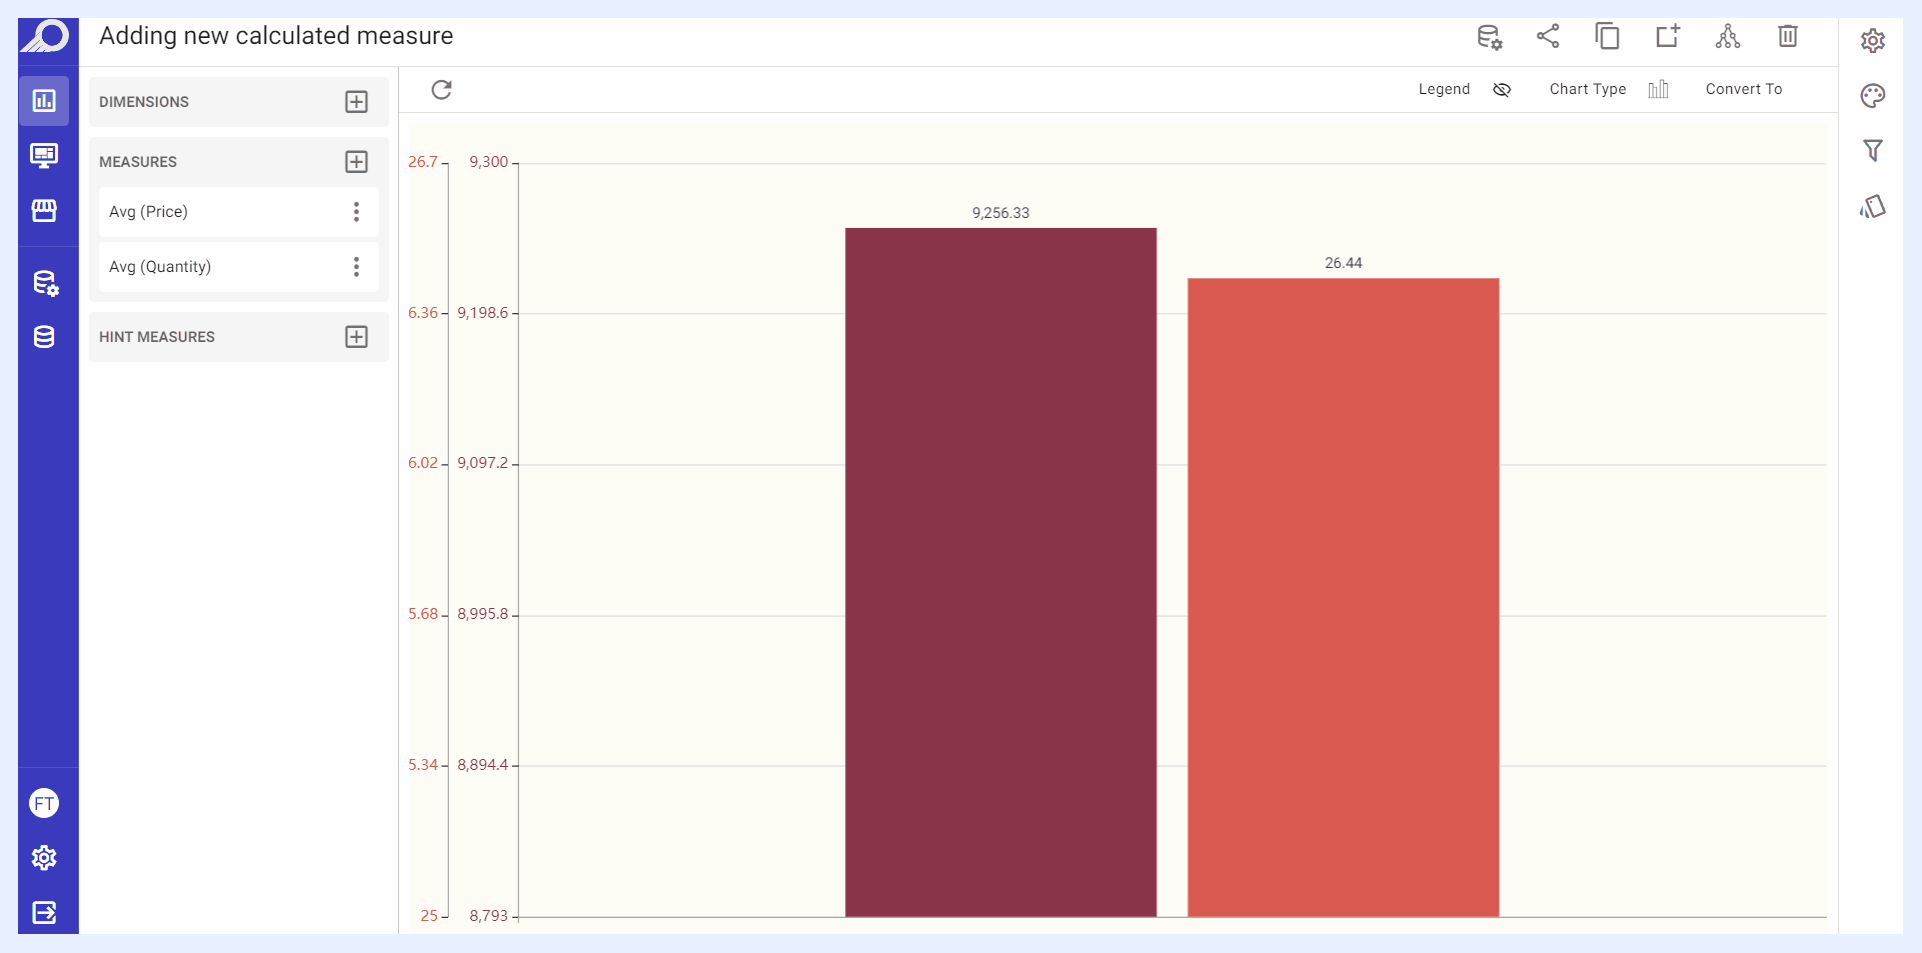Open the storefront icon in sidebar

(44, 210)
